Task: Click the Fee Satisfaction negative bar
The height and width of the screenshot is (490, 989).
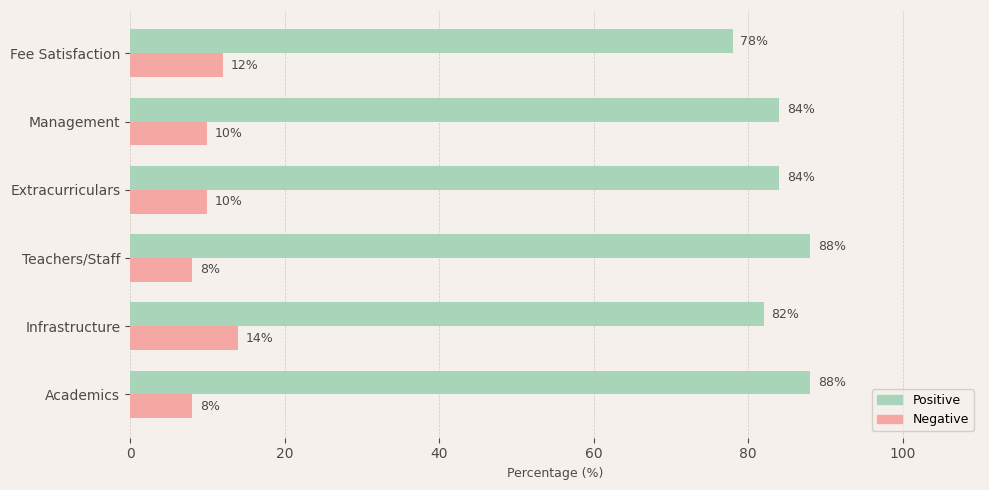Action: click(176, 65)
